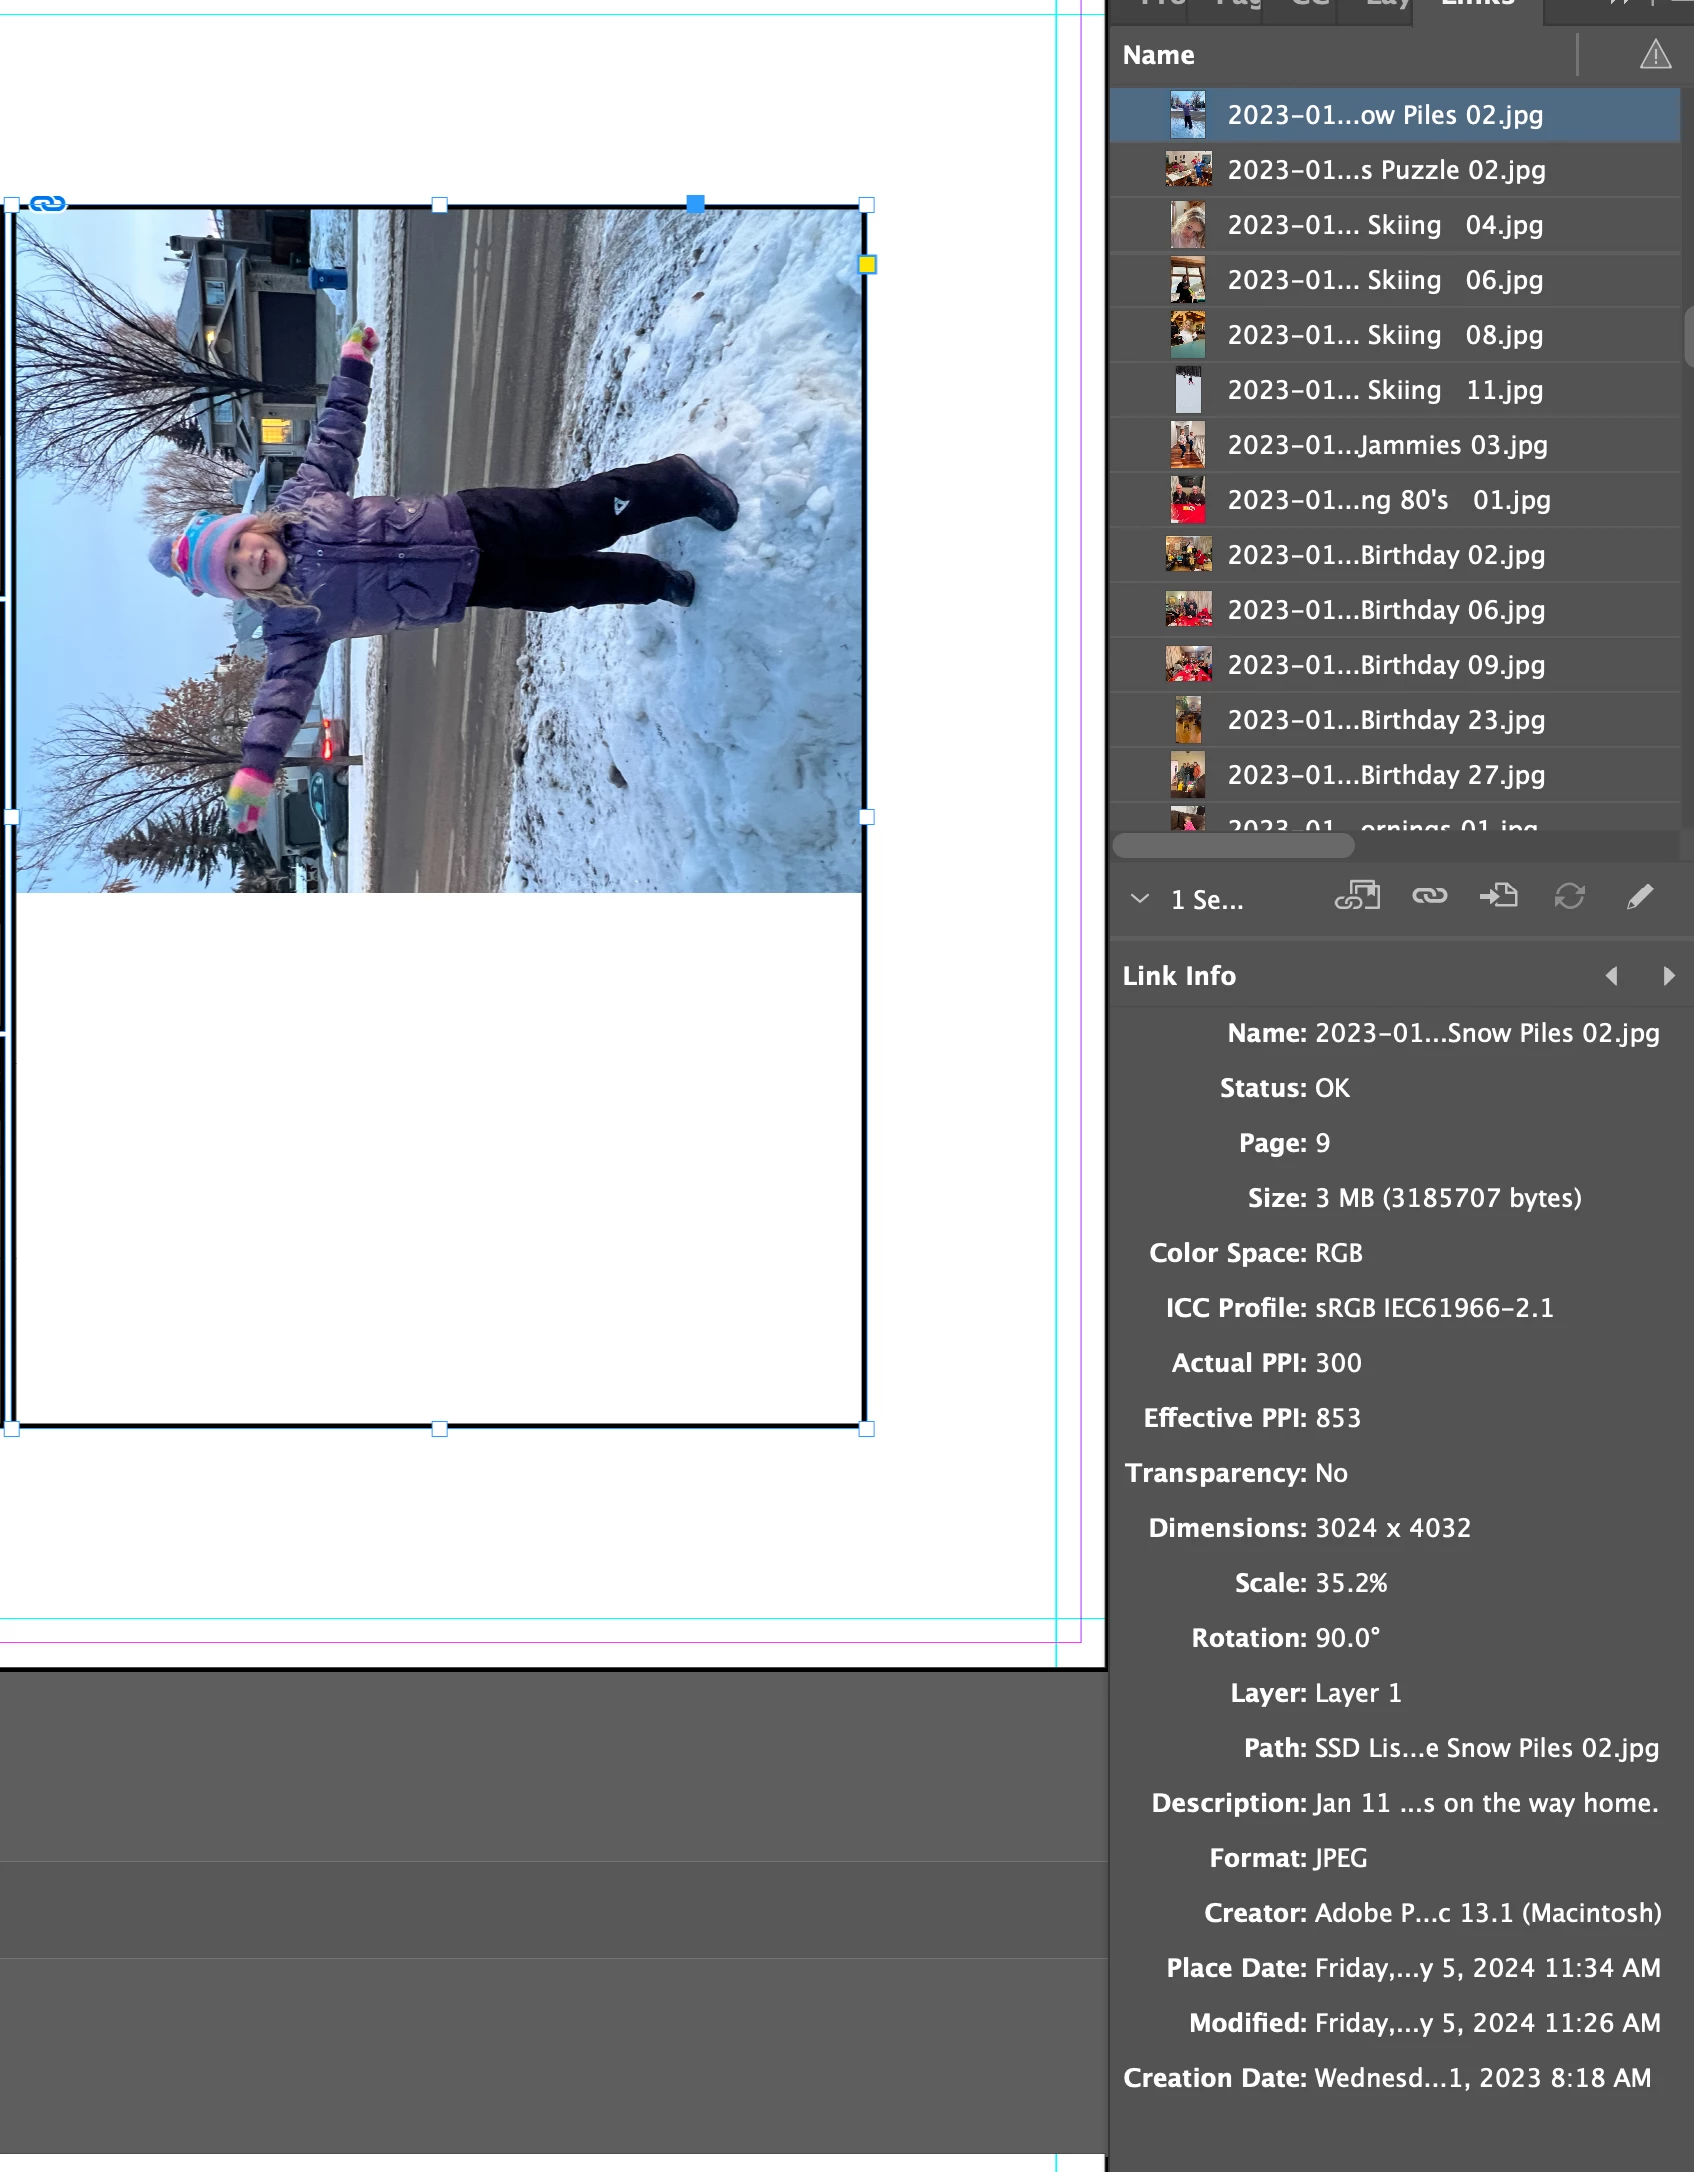The image size is (1694, 2172).
Task: Click Modified 11:26 AM value
Action: [x=1488, y=2023]
